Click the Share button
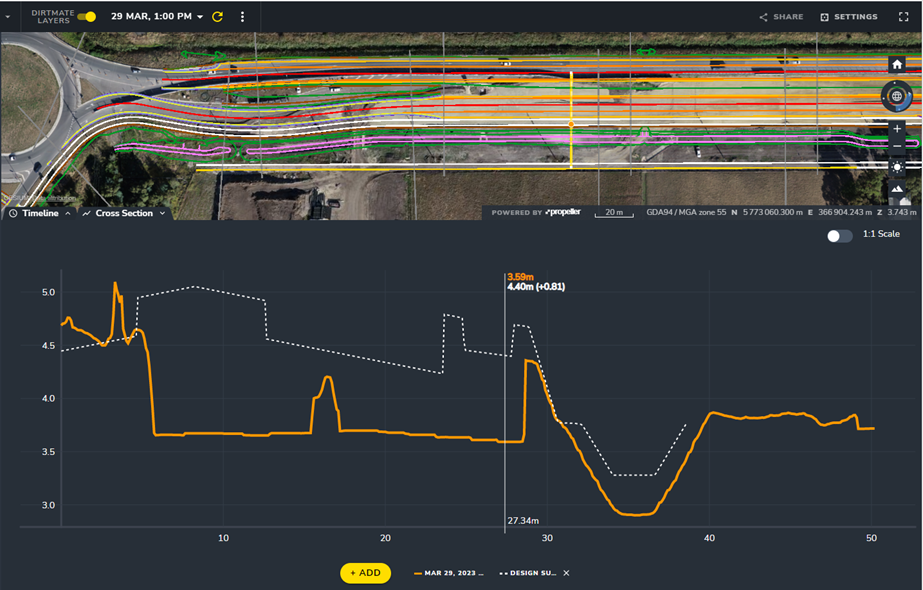The width and height of the screenshot is (923, 590). point(781,17)
